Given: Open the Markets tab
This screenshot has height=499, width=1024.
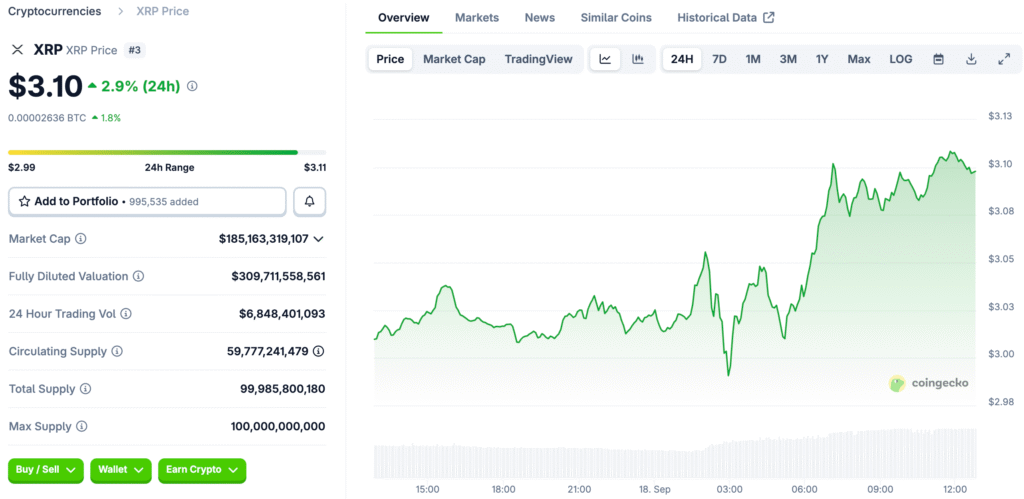Looking at the screenshot, I should click(477, 18).
